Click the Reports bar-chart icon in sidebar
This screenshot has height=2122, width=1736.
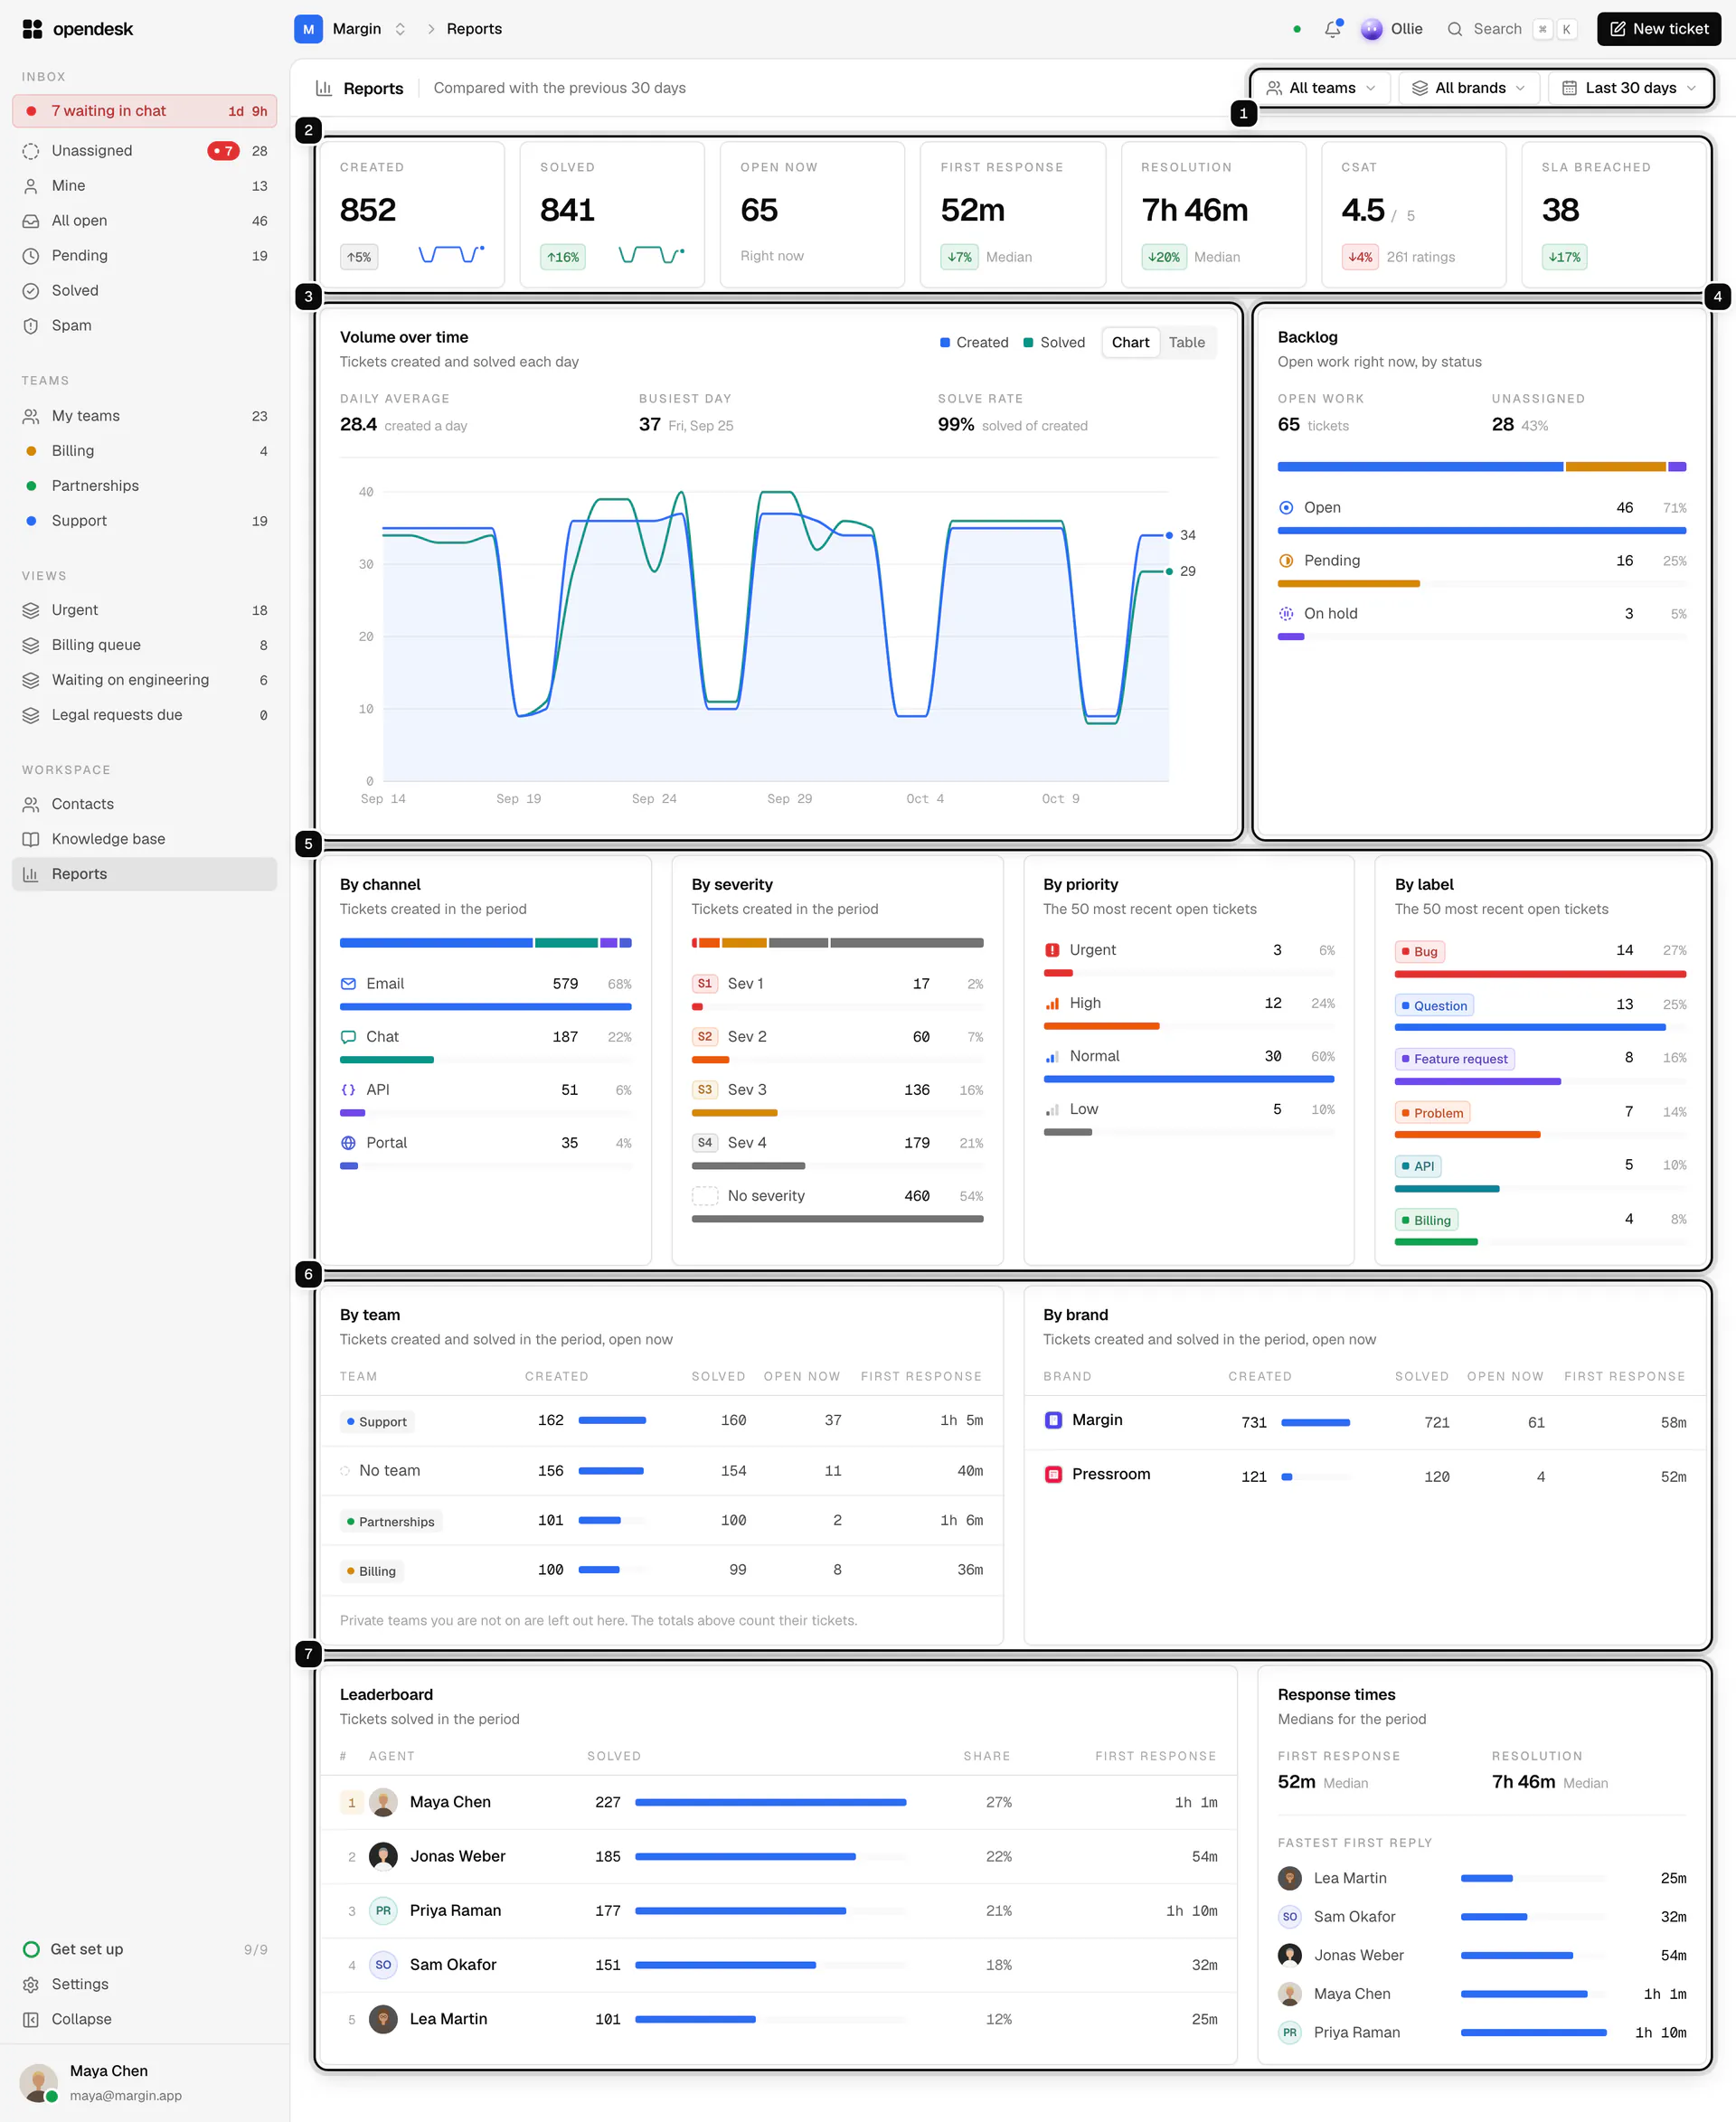pos(31,874)
